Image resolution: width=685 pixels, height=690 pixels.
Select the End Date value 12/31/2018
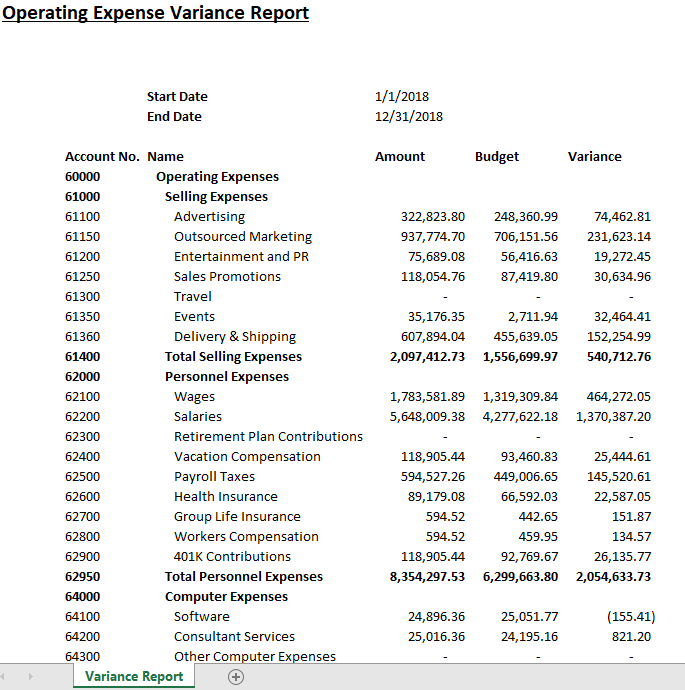(x=409, y=117)
